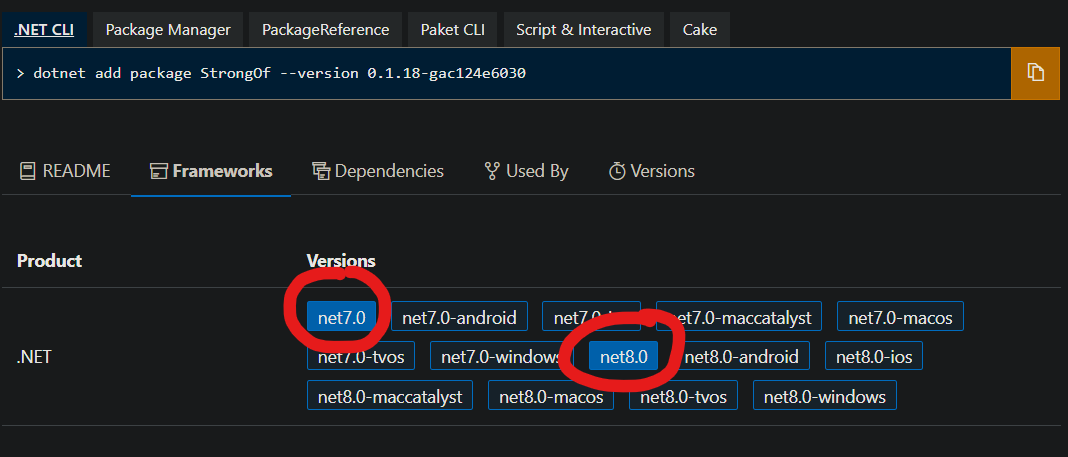Viewport: 1068px width, 457px height.
Task: Click the net8.0 framework badge
Action: tap(623, 356)
